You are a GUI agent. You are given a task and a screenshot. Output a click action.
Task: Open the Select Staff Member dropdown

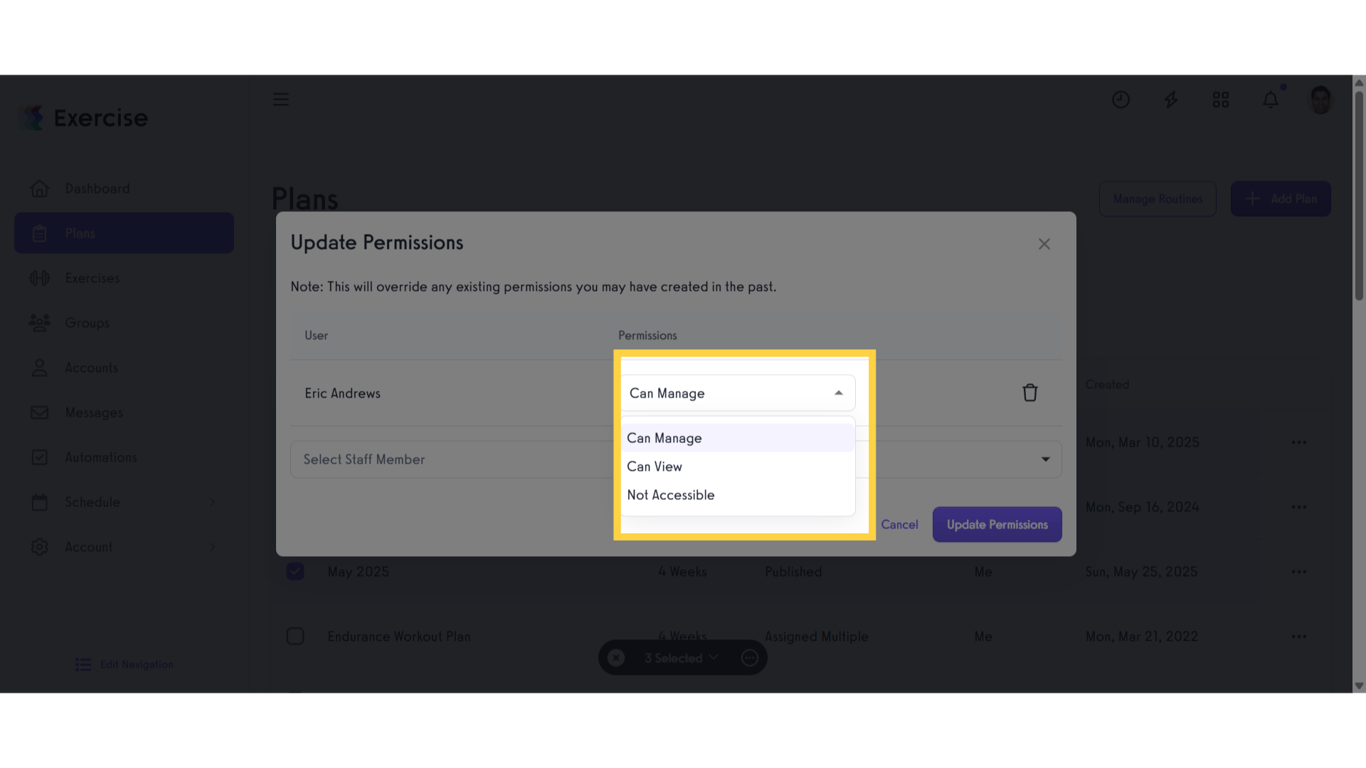(450, 459)
